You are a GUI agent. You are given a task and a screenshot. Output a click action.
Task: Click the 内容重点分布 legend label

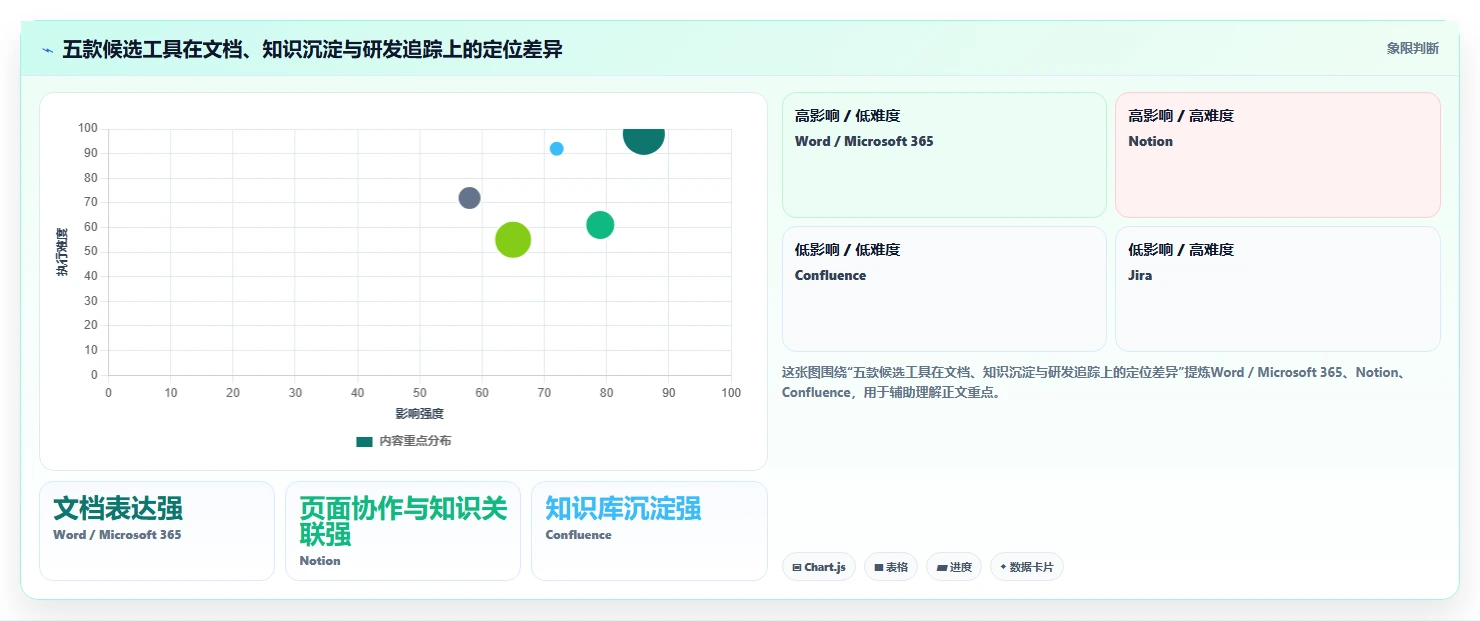coord(415,441)
